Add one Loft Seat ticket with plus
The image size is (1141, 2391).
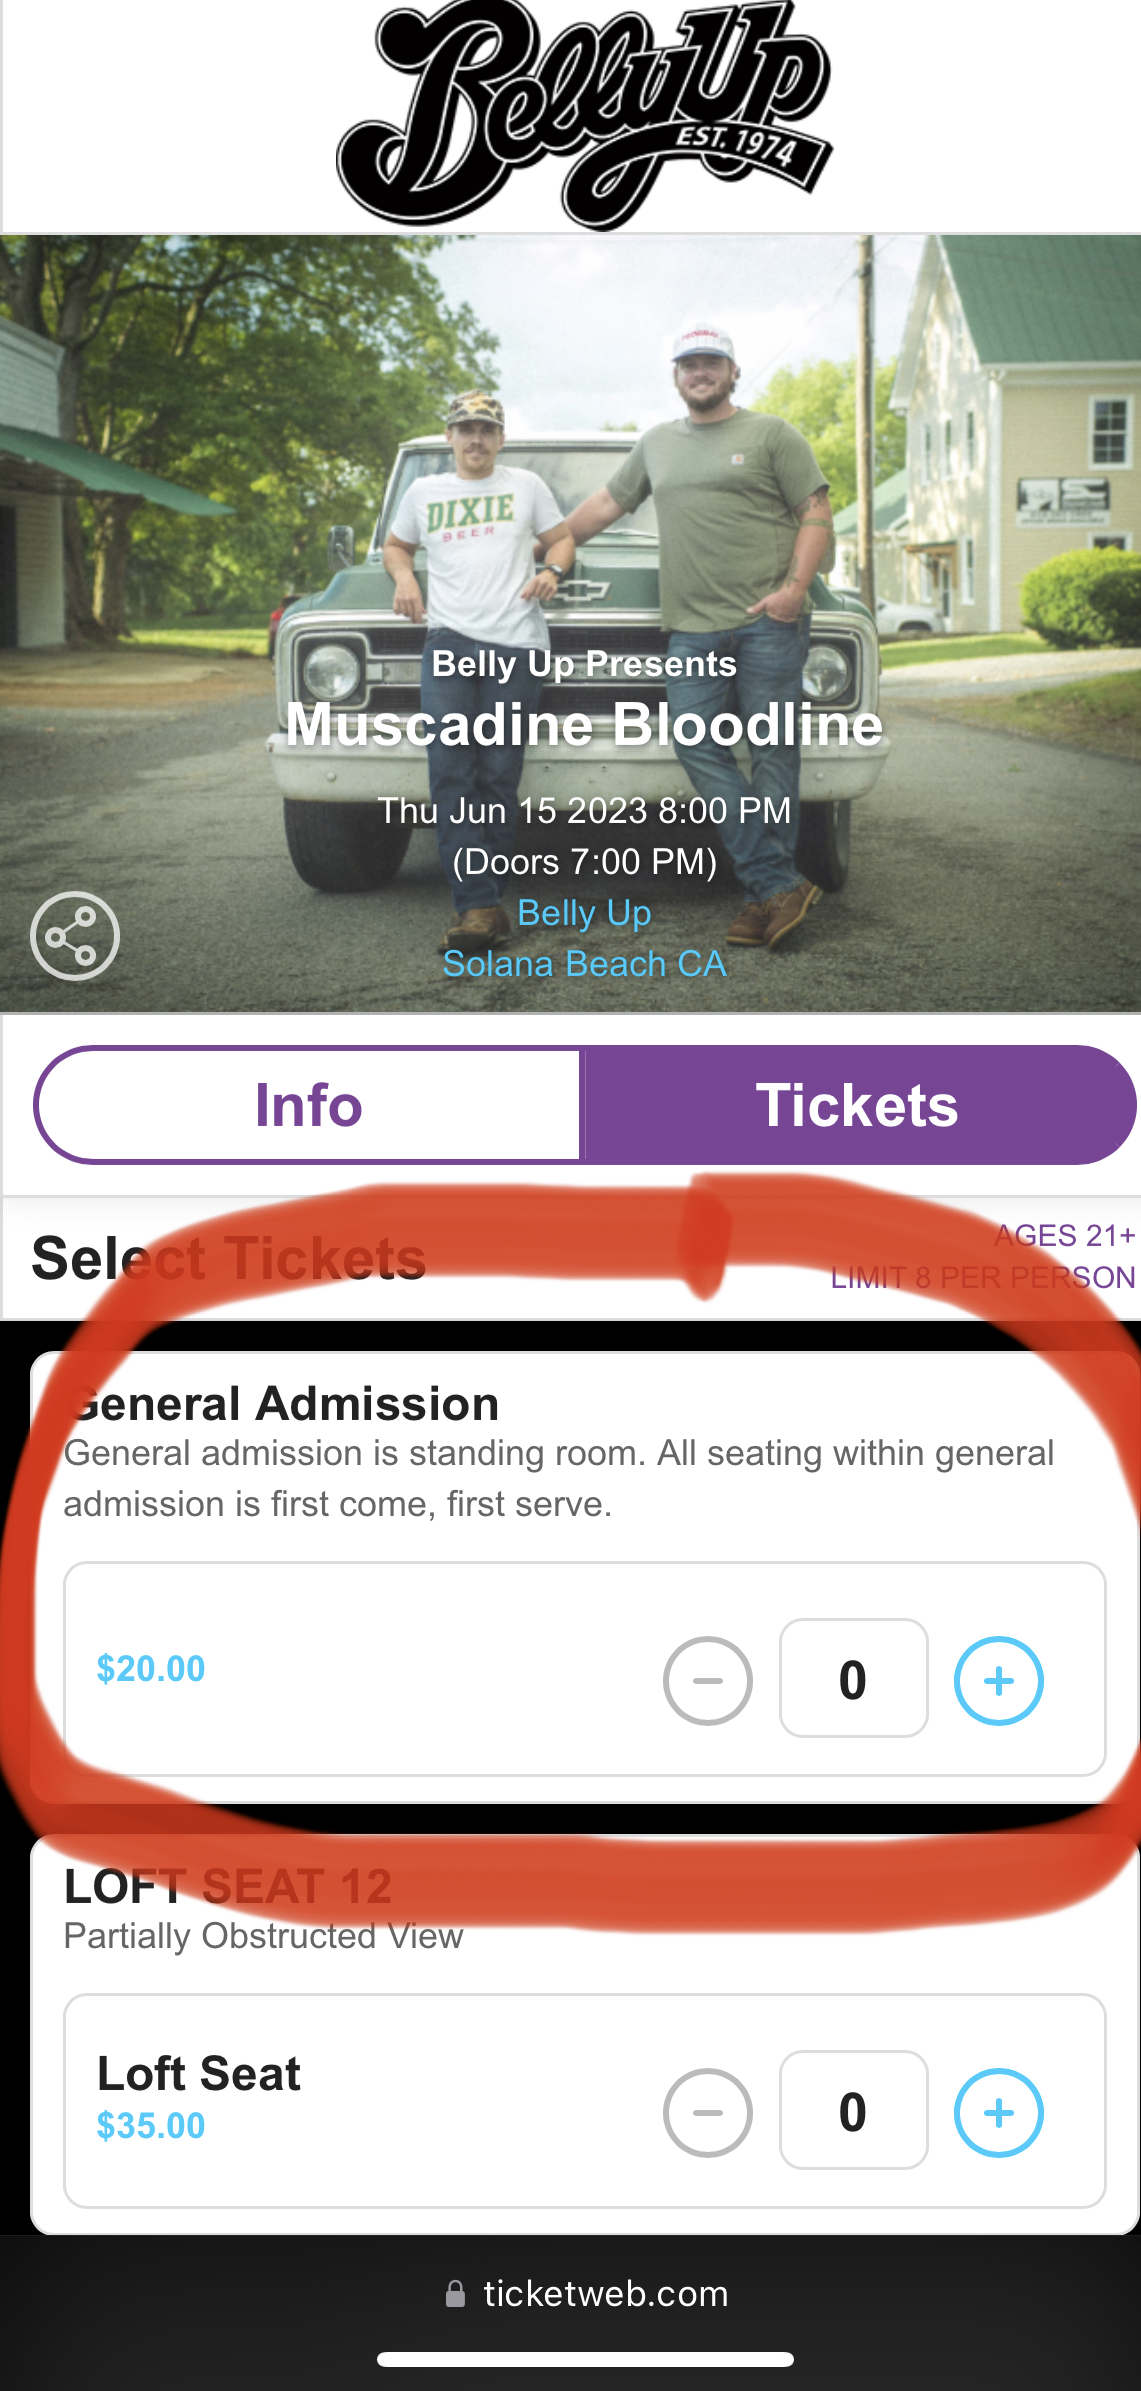[x=998, y=2113]
